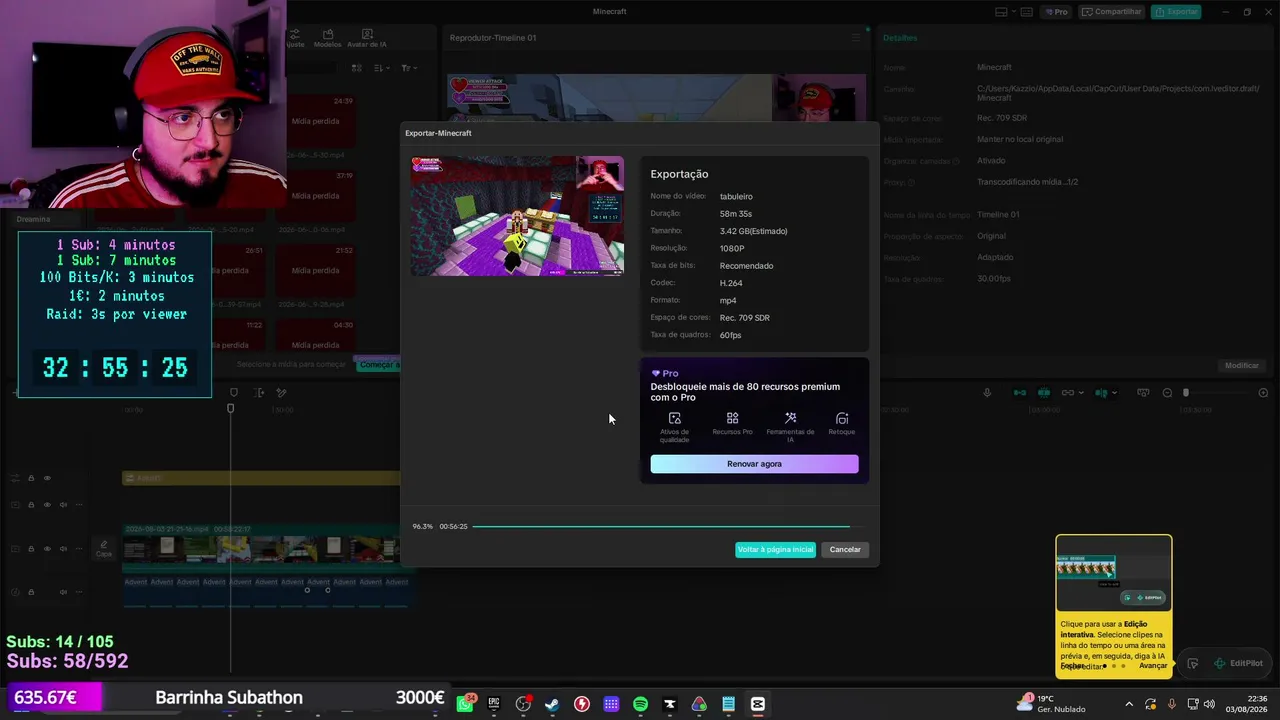Screen dimensions: 1280x720
Task: Click the export file name "tabuleiro"
Action: (x=736, y=197)
